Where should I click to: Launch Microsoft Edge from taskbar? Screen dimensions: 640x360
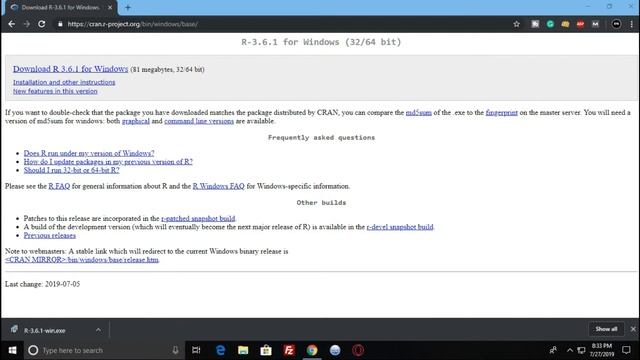pyautogui.click(x=220, y=350)
